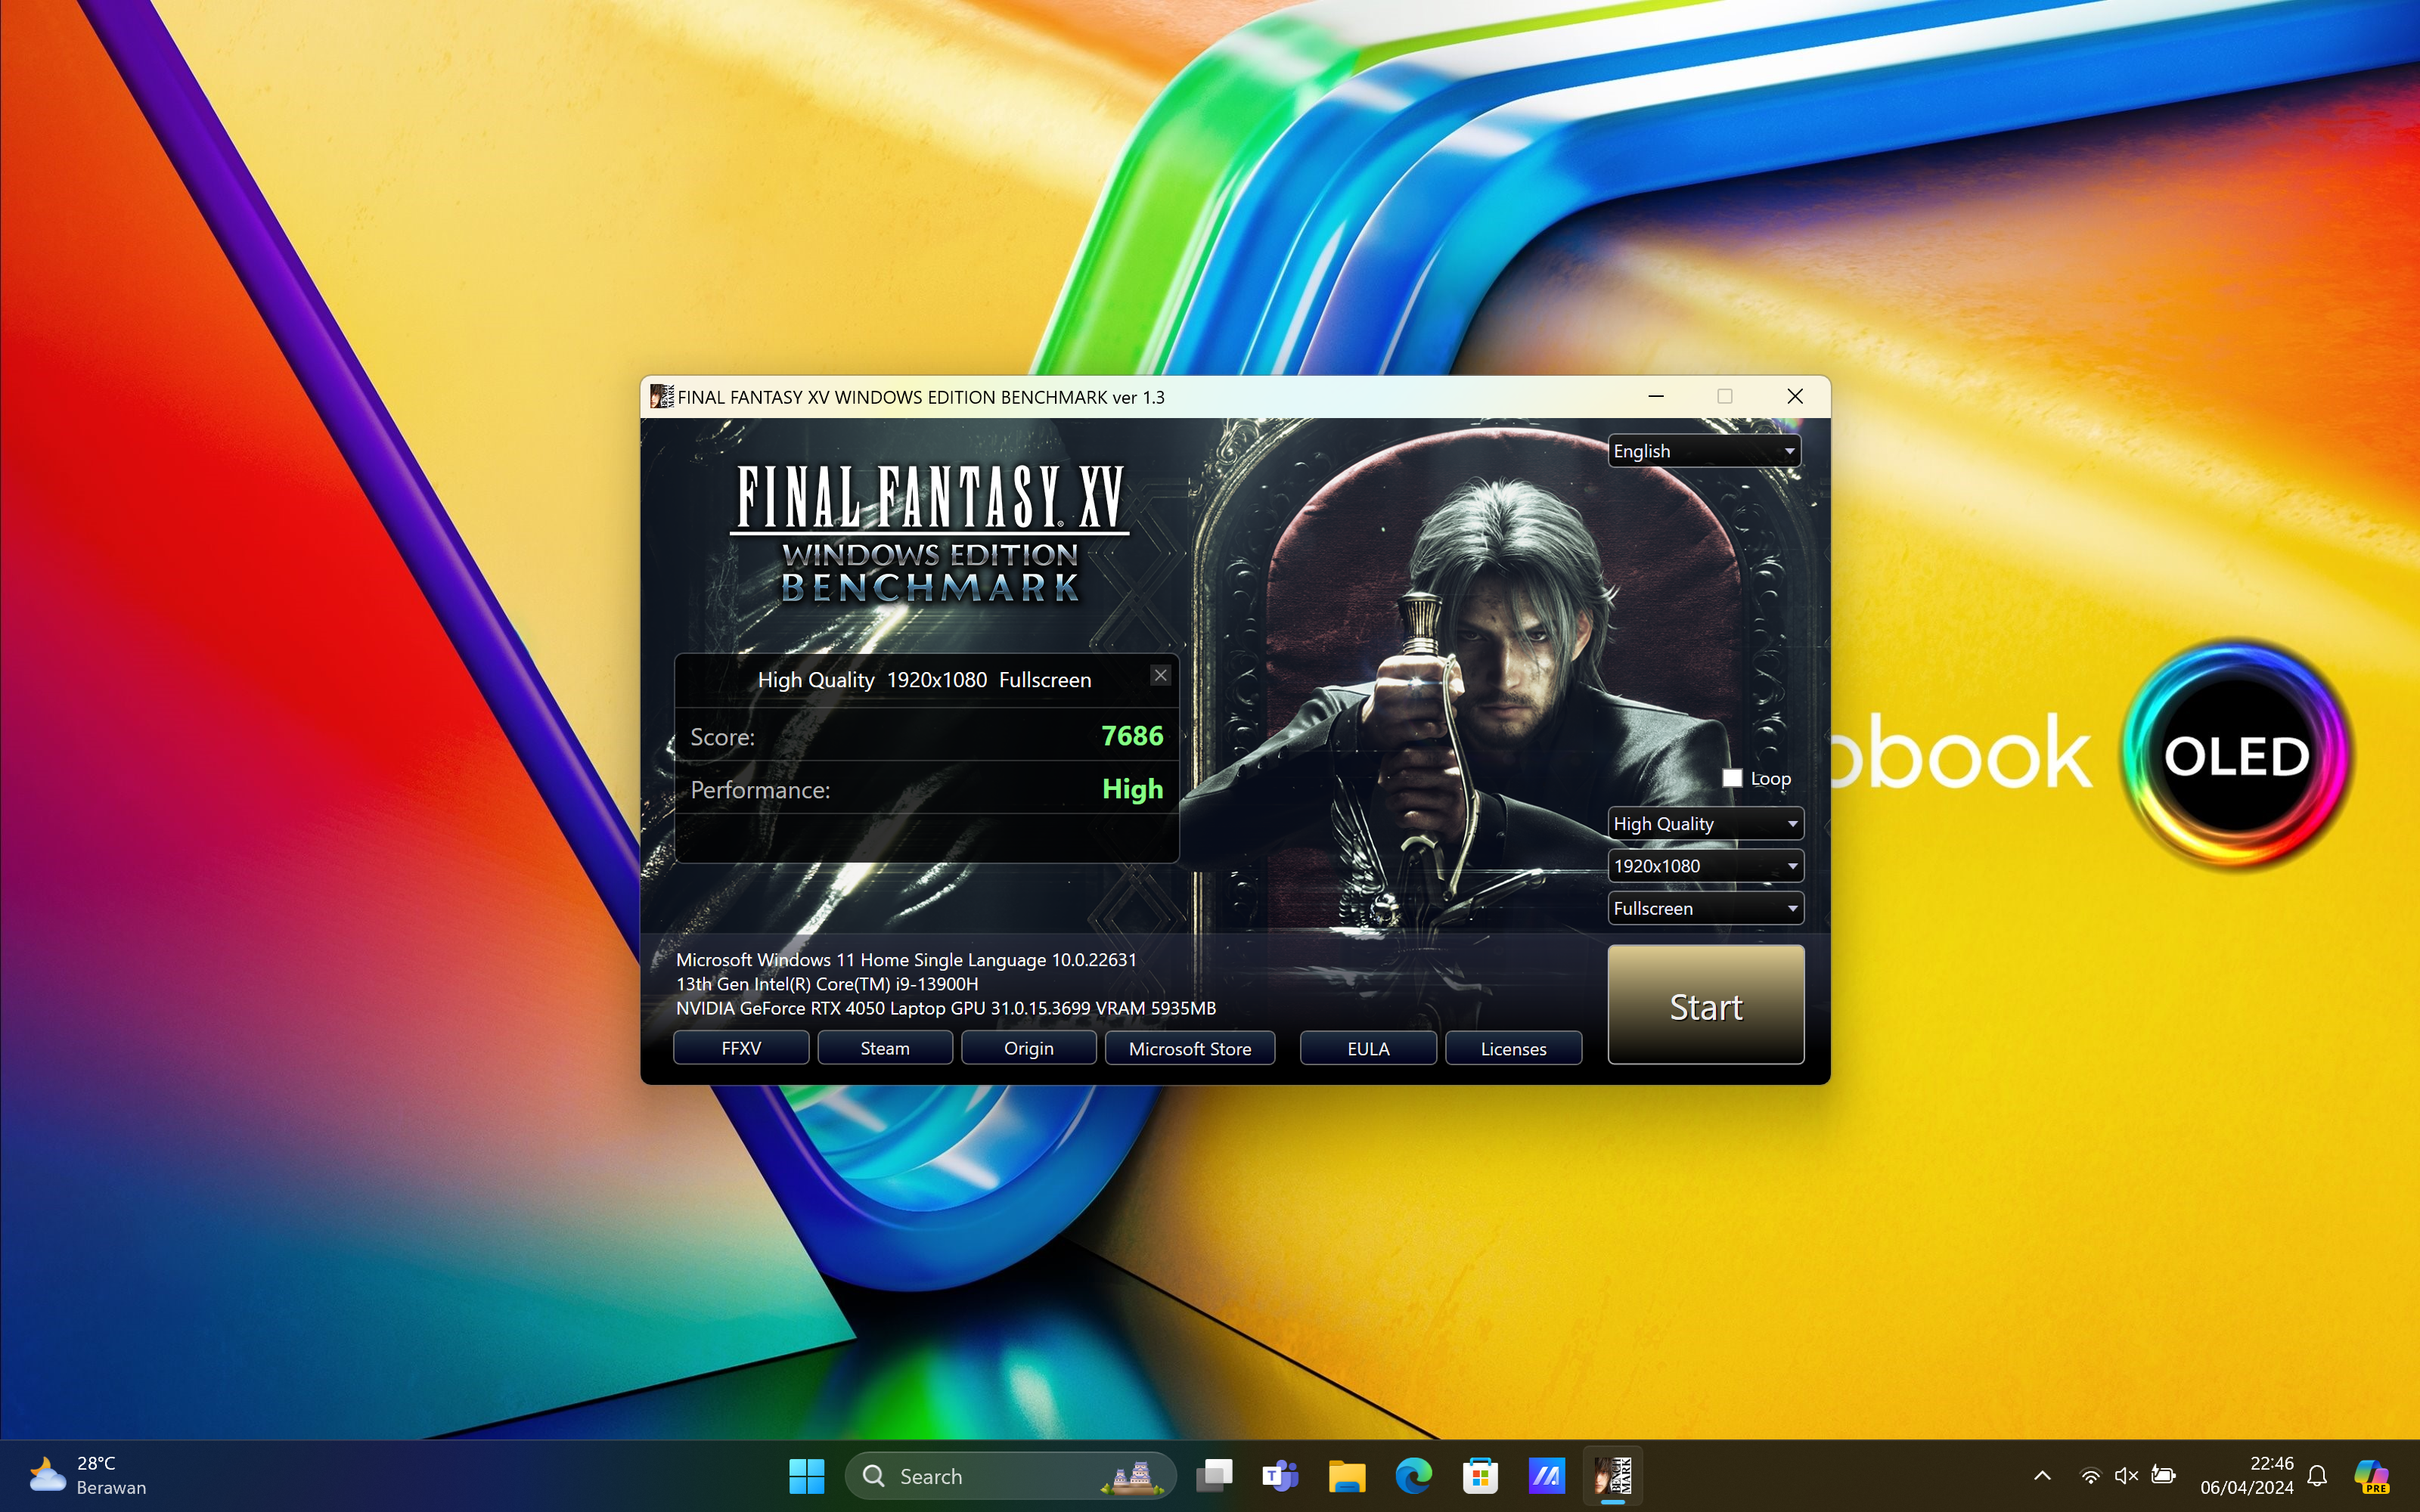Open Microsoft Teams from taskbar
Viewport: 2420px width, 1512px height.
point(1280,1476)
